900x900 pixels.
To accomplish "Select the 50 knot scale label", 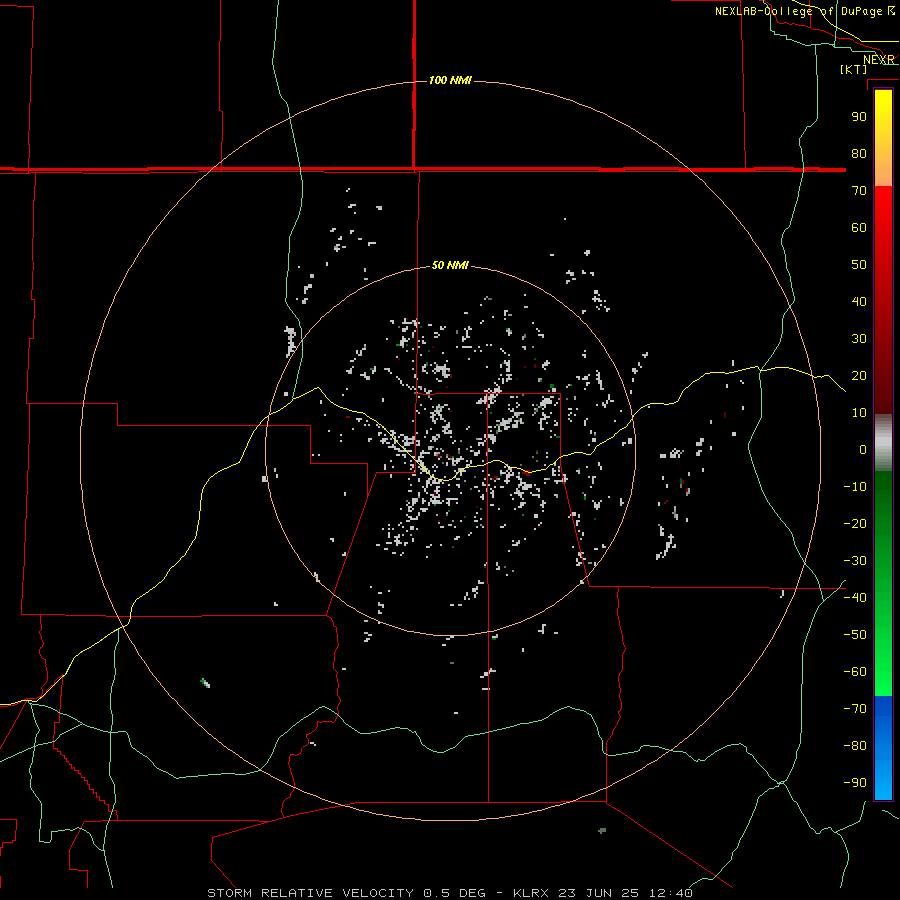I will tap(859, 265).
